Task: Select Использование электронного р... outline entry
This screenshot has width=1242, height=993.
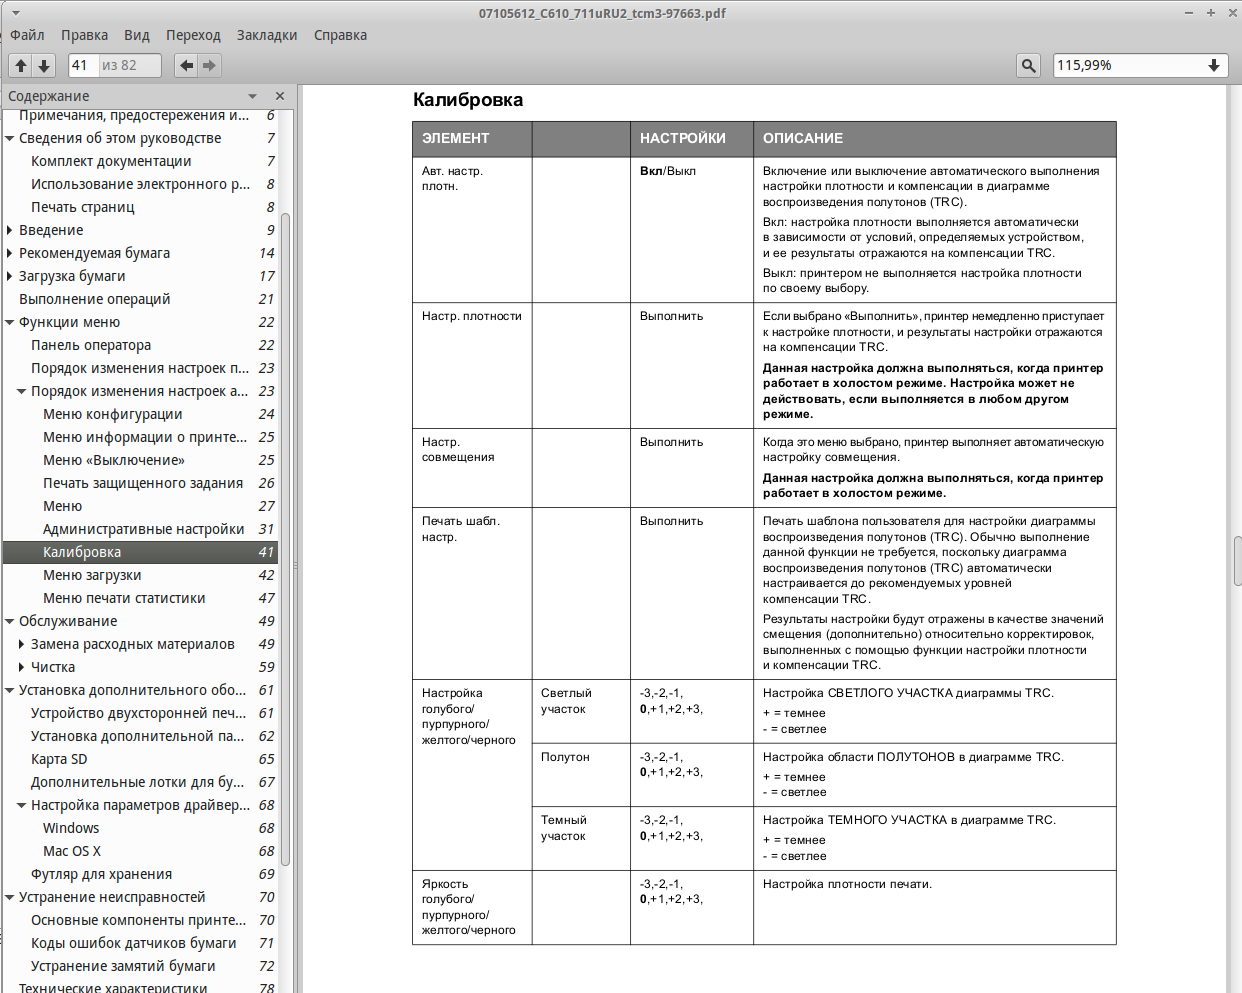Action: click(x=140, y=184)
